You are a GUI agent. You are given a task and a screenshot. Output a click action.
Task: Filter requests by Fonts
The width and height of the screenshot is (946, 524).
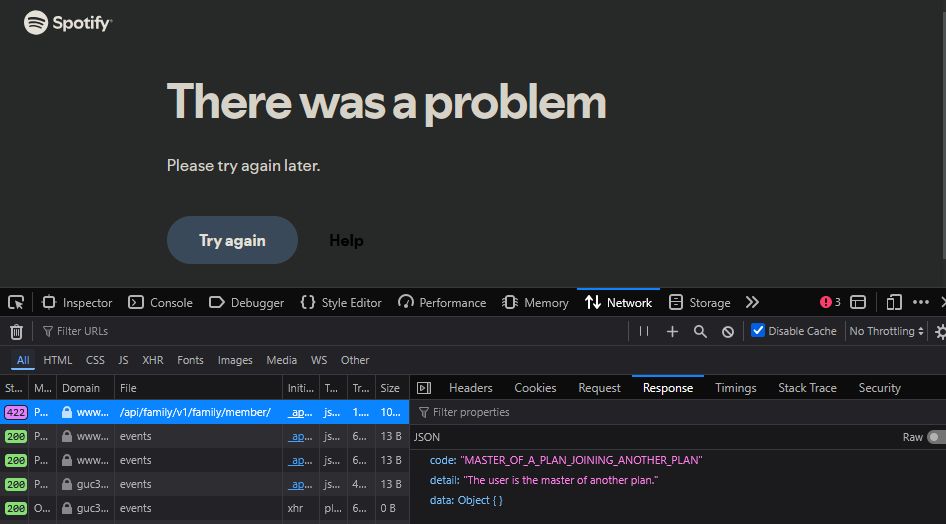pos(190,360)
